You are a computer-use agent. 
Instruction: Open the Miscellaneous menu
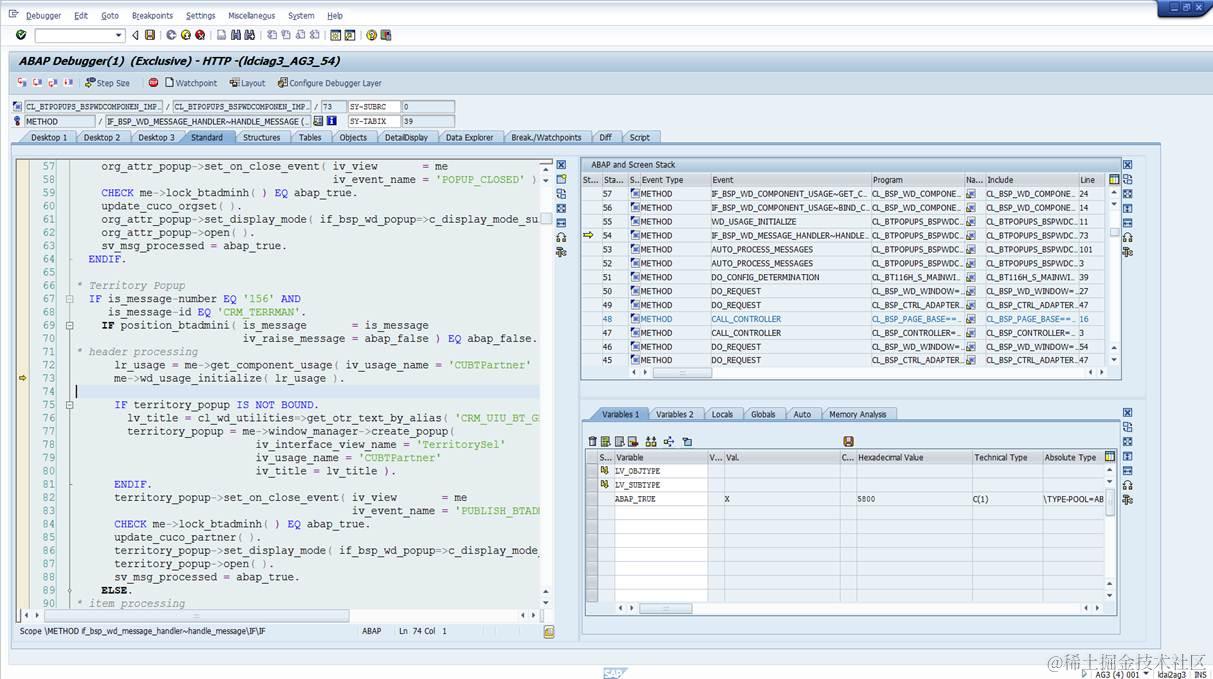251,16
